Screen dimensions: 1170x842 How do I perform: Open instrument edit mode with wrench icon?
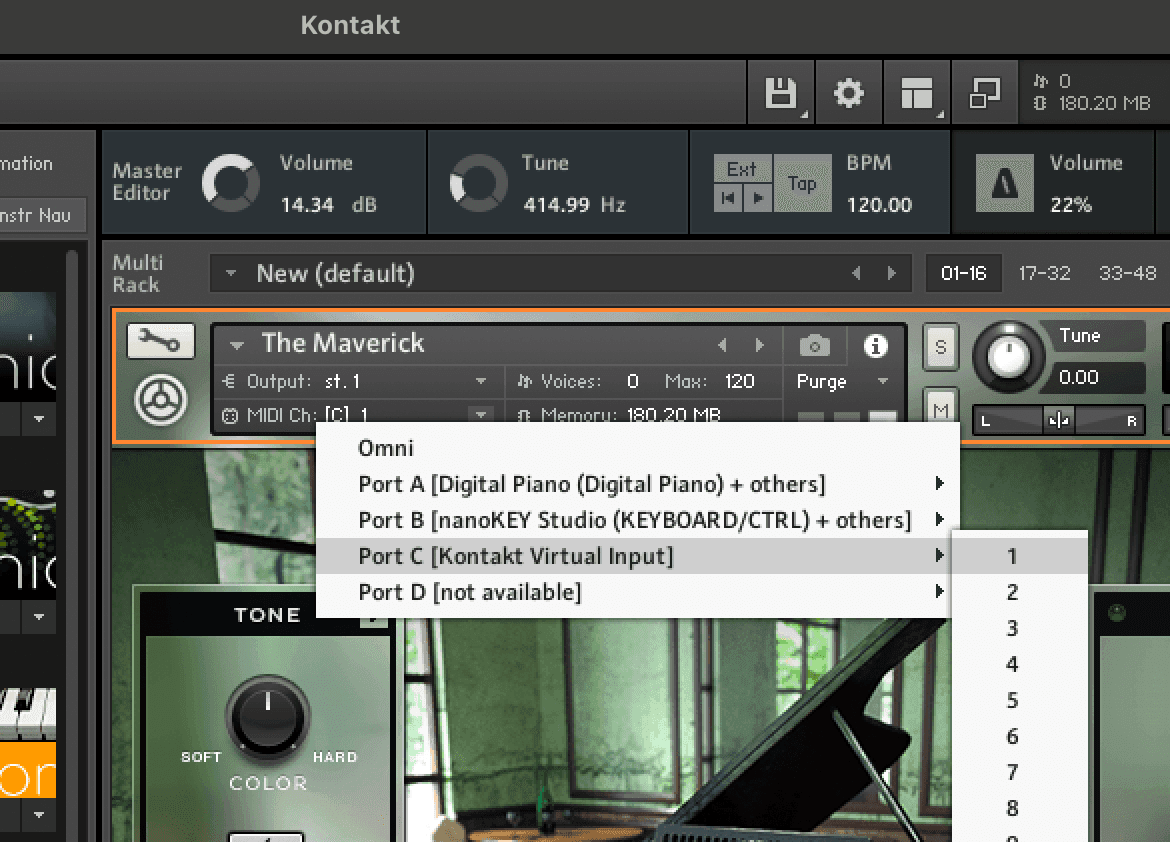click(x=160, y=343)
